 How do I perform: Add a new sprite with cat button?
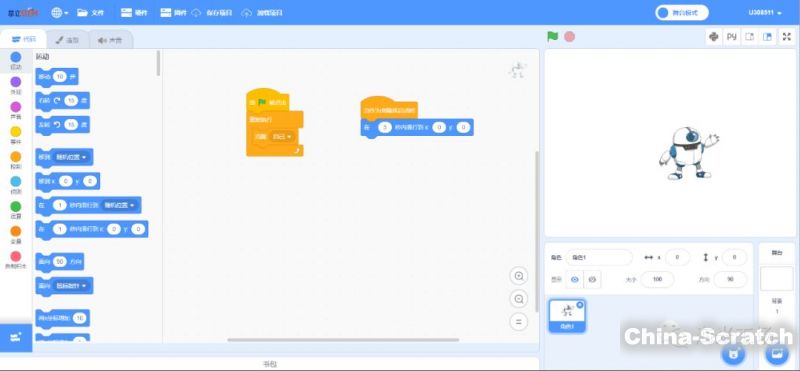tap(734, 352)
